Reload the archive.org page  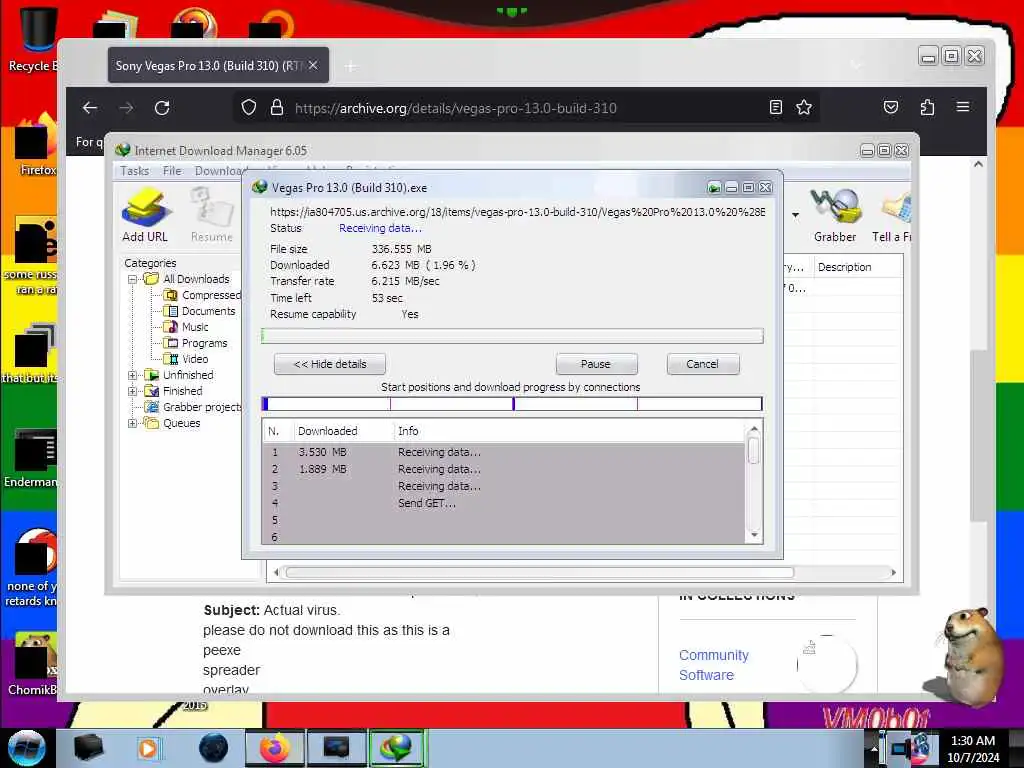pos(162,108)
